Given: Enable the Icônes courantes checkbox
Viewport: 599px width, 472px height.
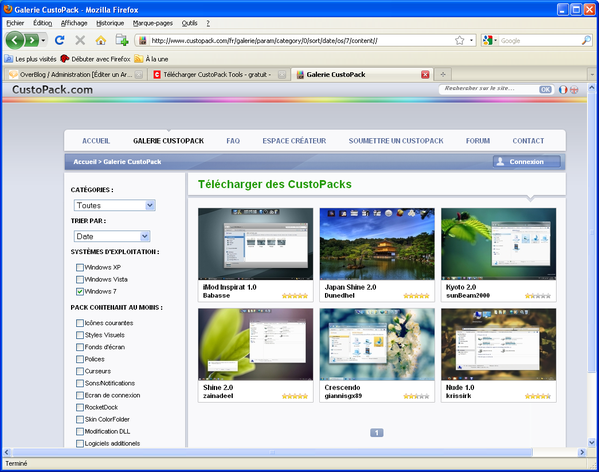Looking at the screenshot, I should point(80,323).
